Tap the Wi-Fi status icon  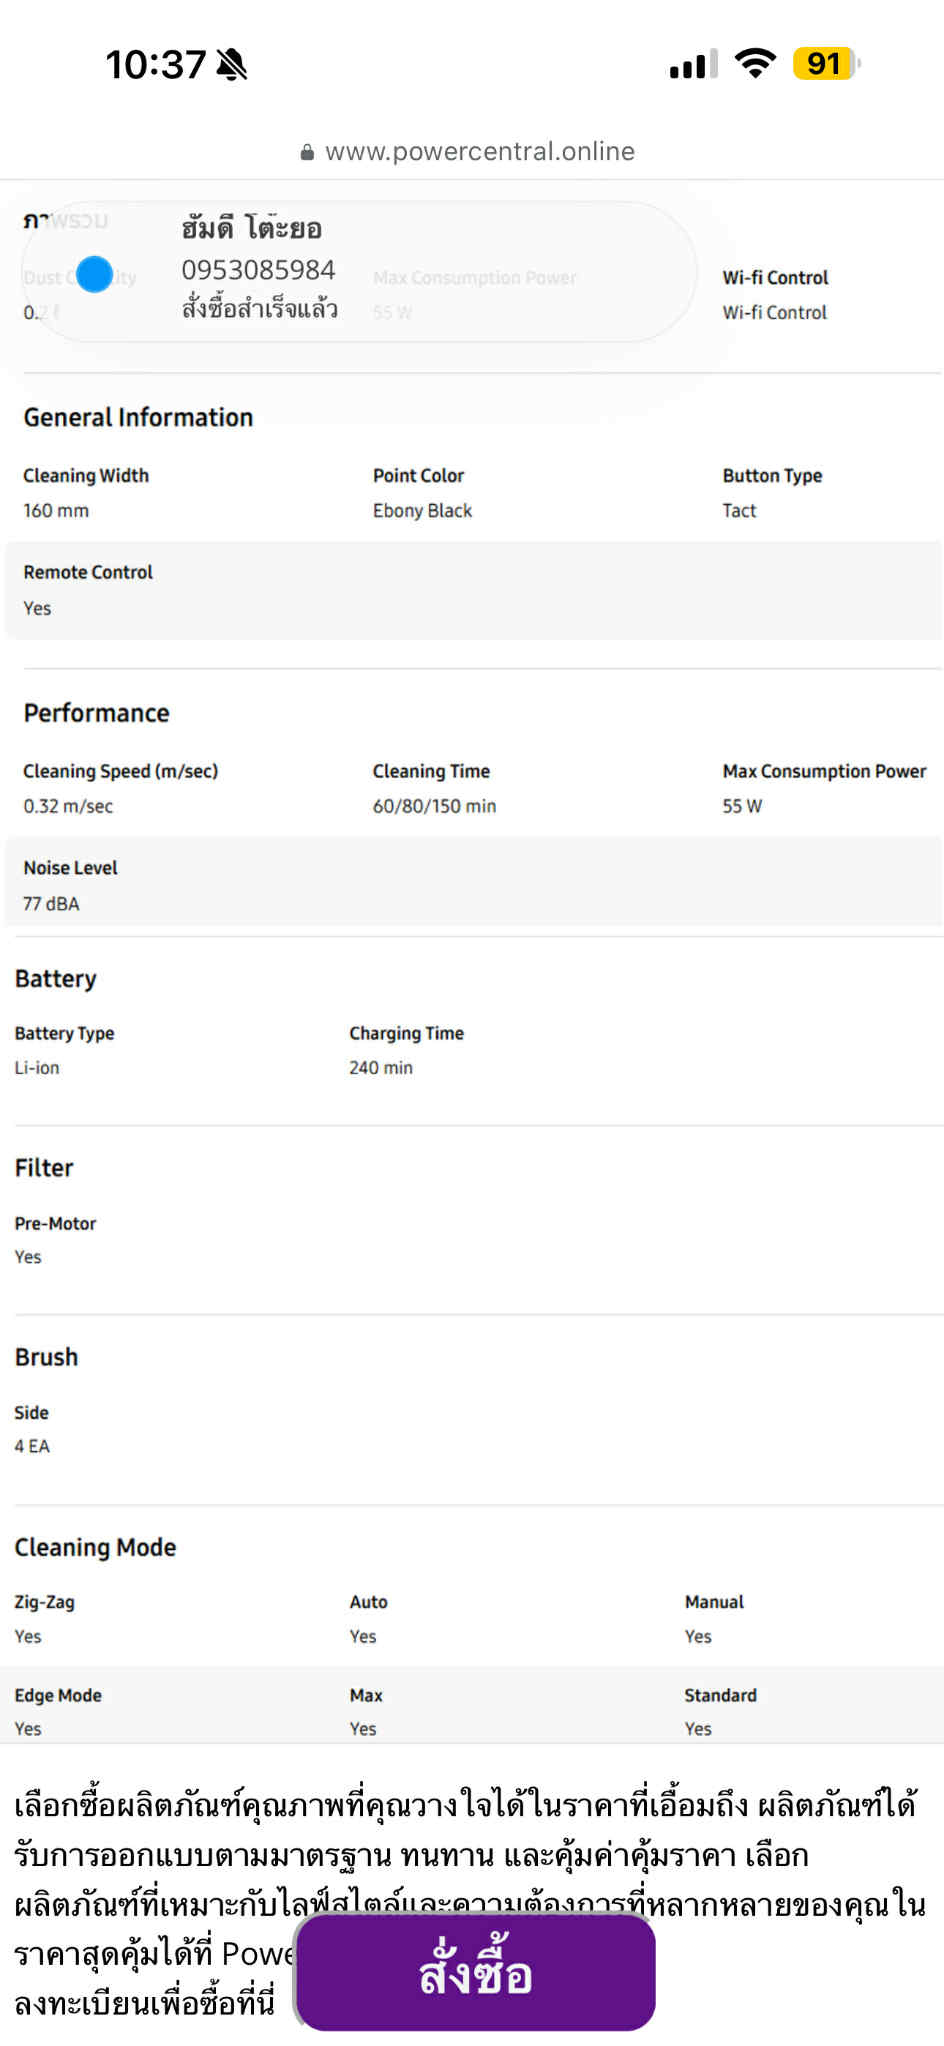coord(755,64)
